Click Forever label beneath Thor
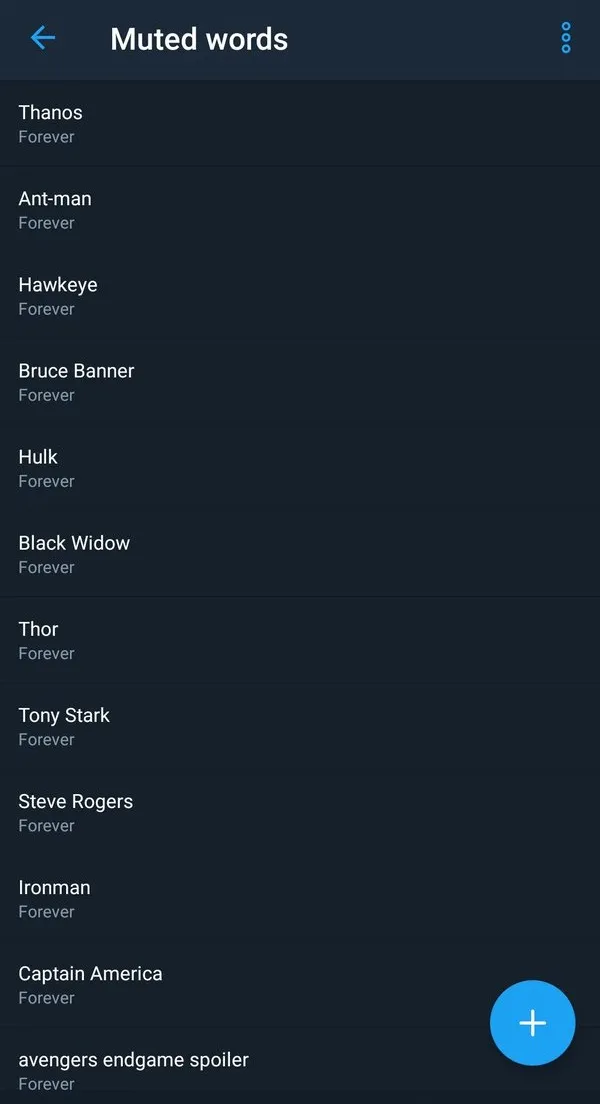Image resolution: width=600 pixels, height=1104 pixels. pos(47,653)
